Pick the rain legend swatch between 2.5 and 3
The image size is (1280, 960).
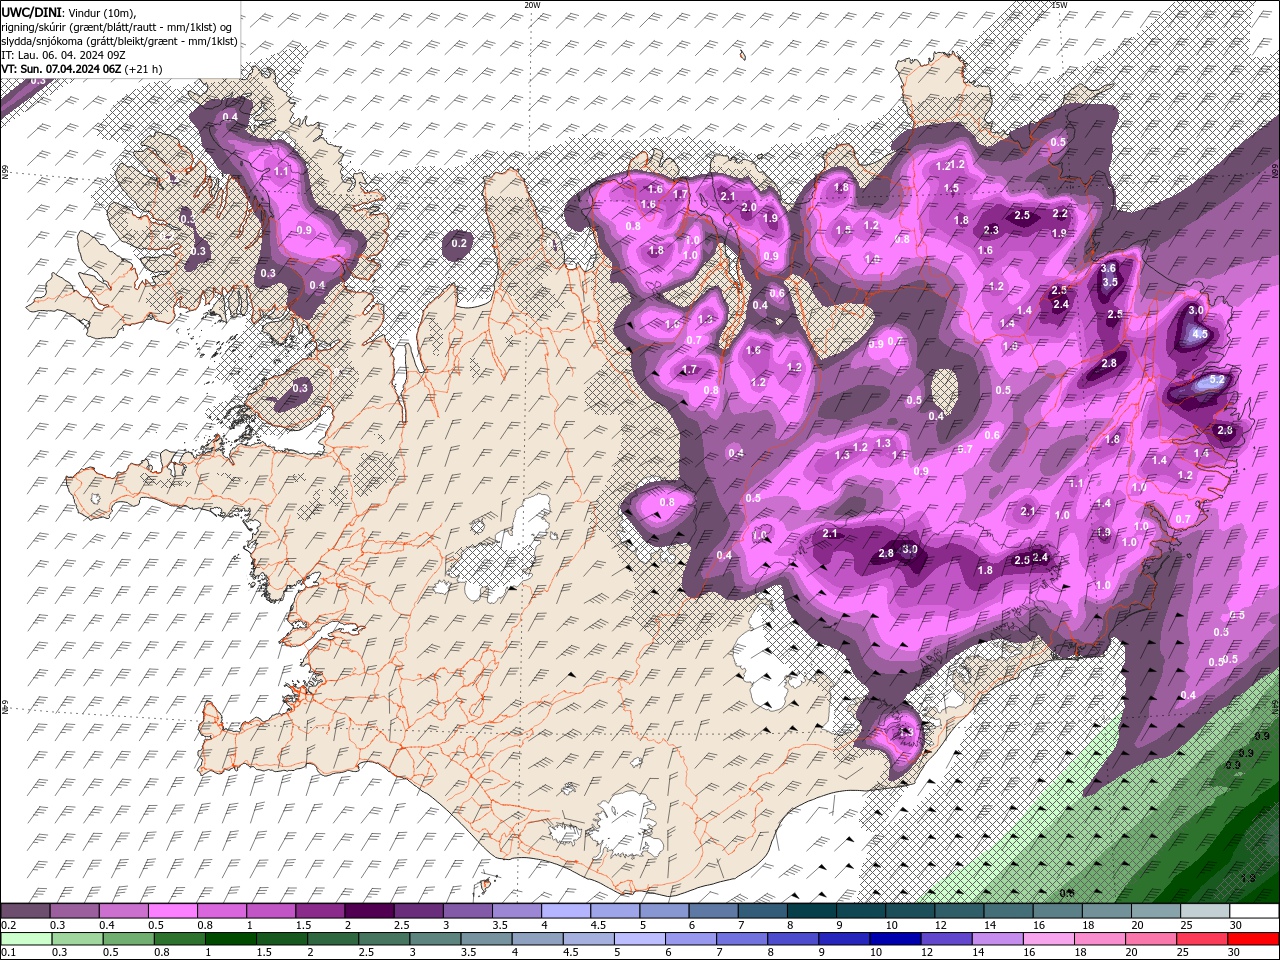click(383, 938)
